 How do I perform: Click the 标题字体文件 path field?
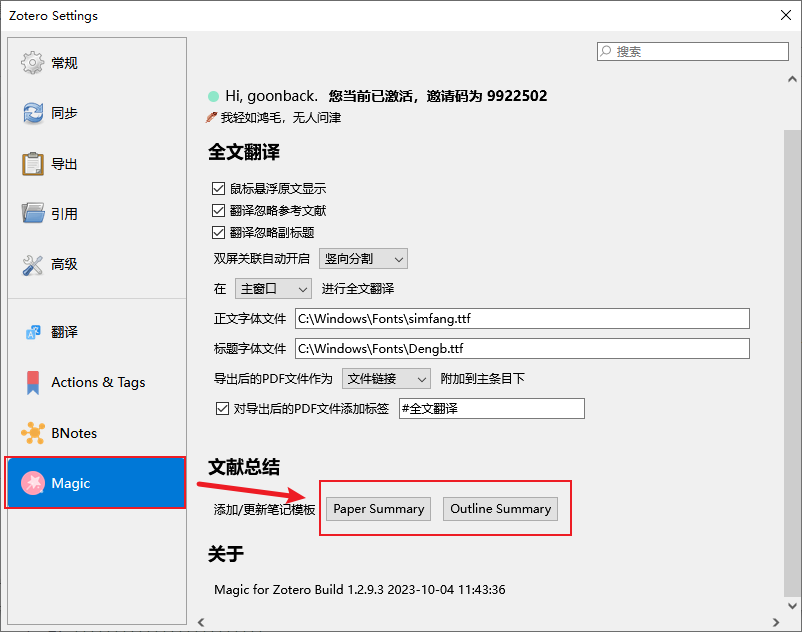pos(522,349)
